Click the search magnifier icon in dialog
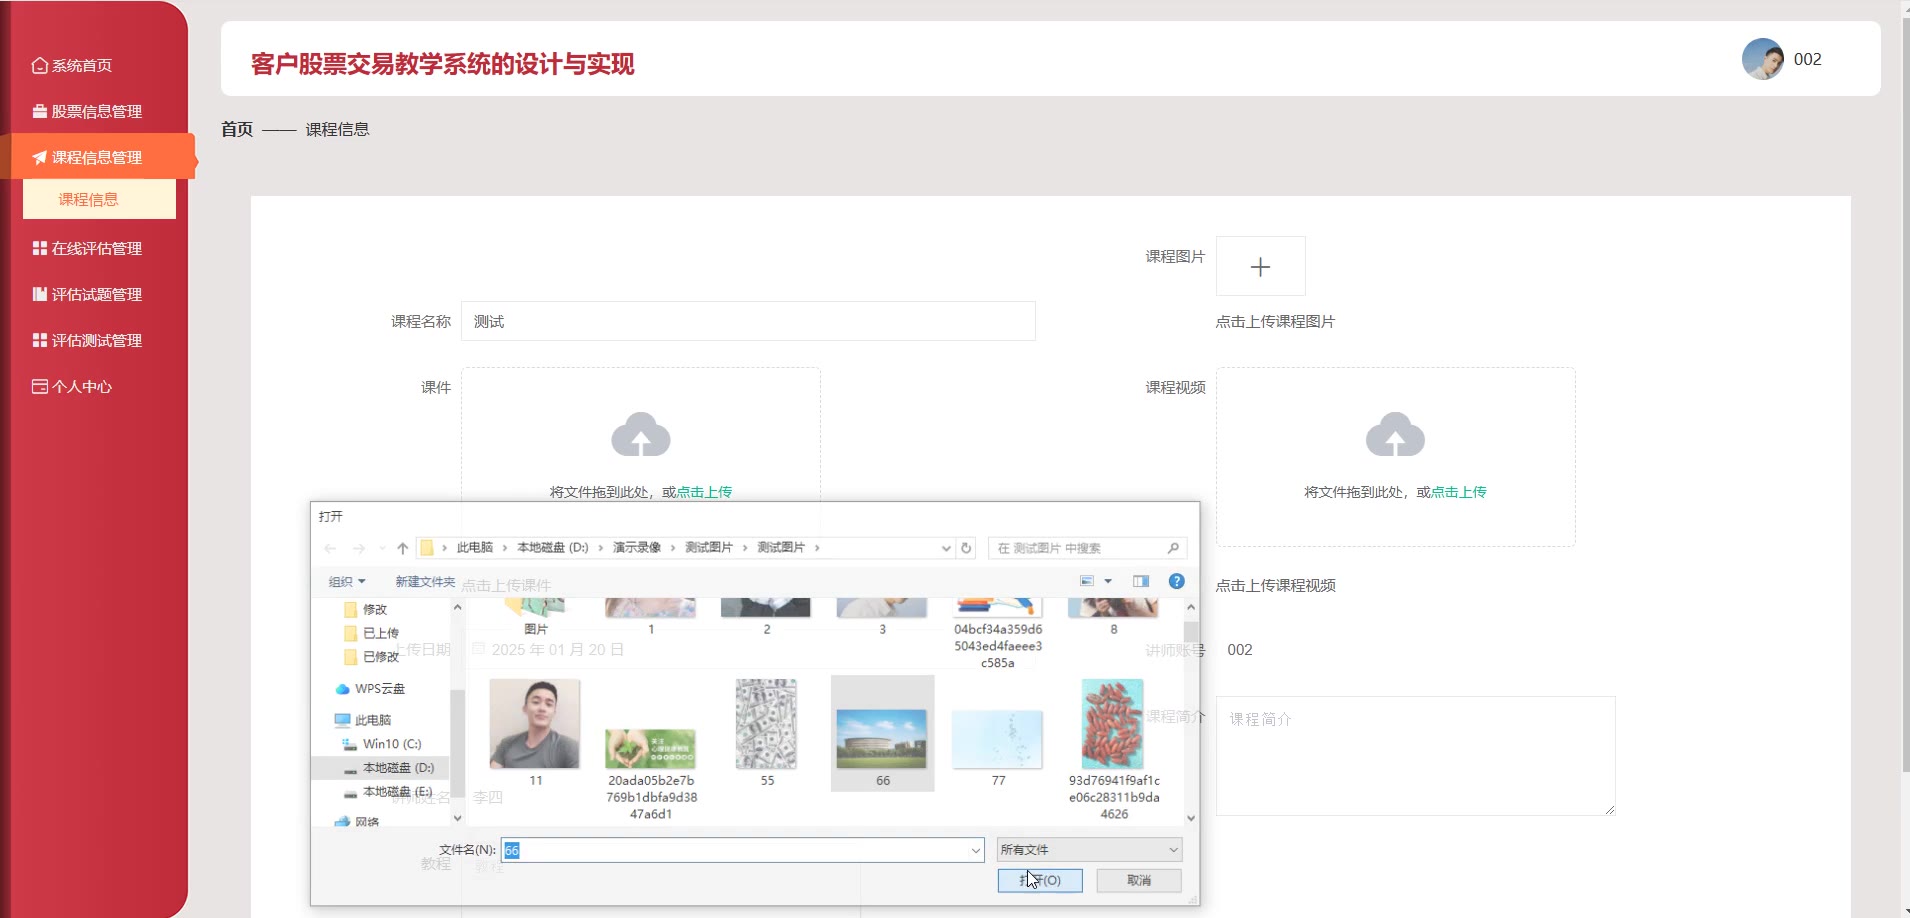 click(1174, 548)
